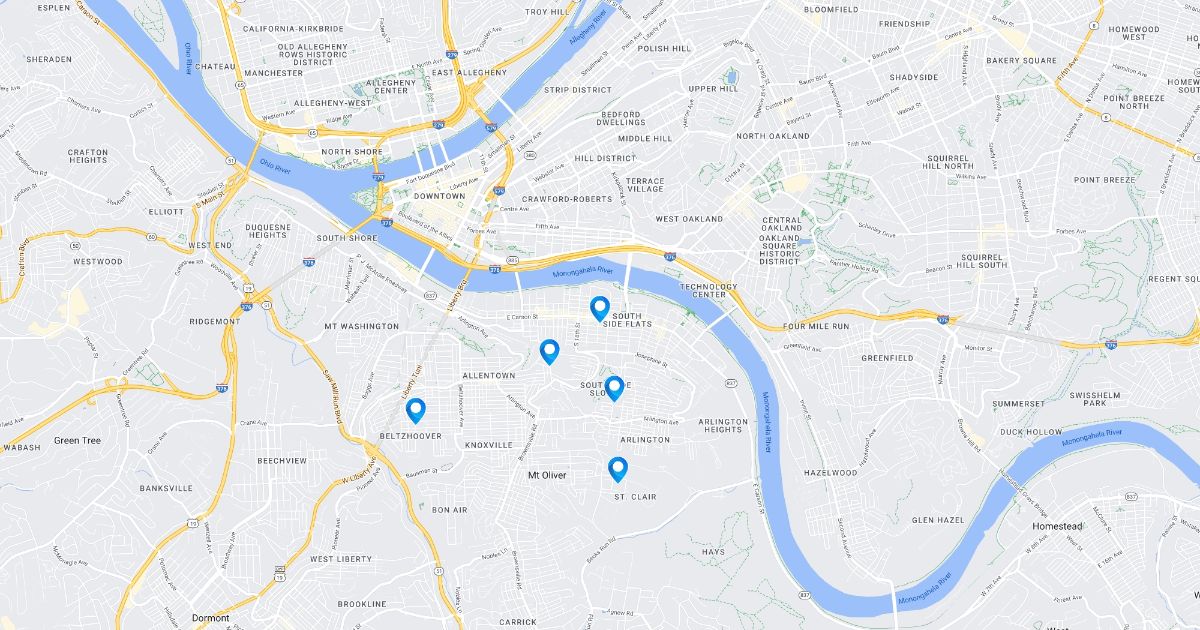Select the Bloomfield neighborhood label
1200x630 pixels.
click(831, 9)
